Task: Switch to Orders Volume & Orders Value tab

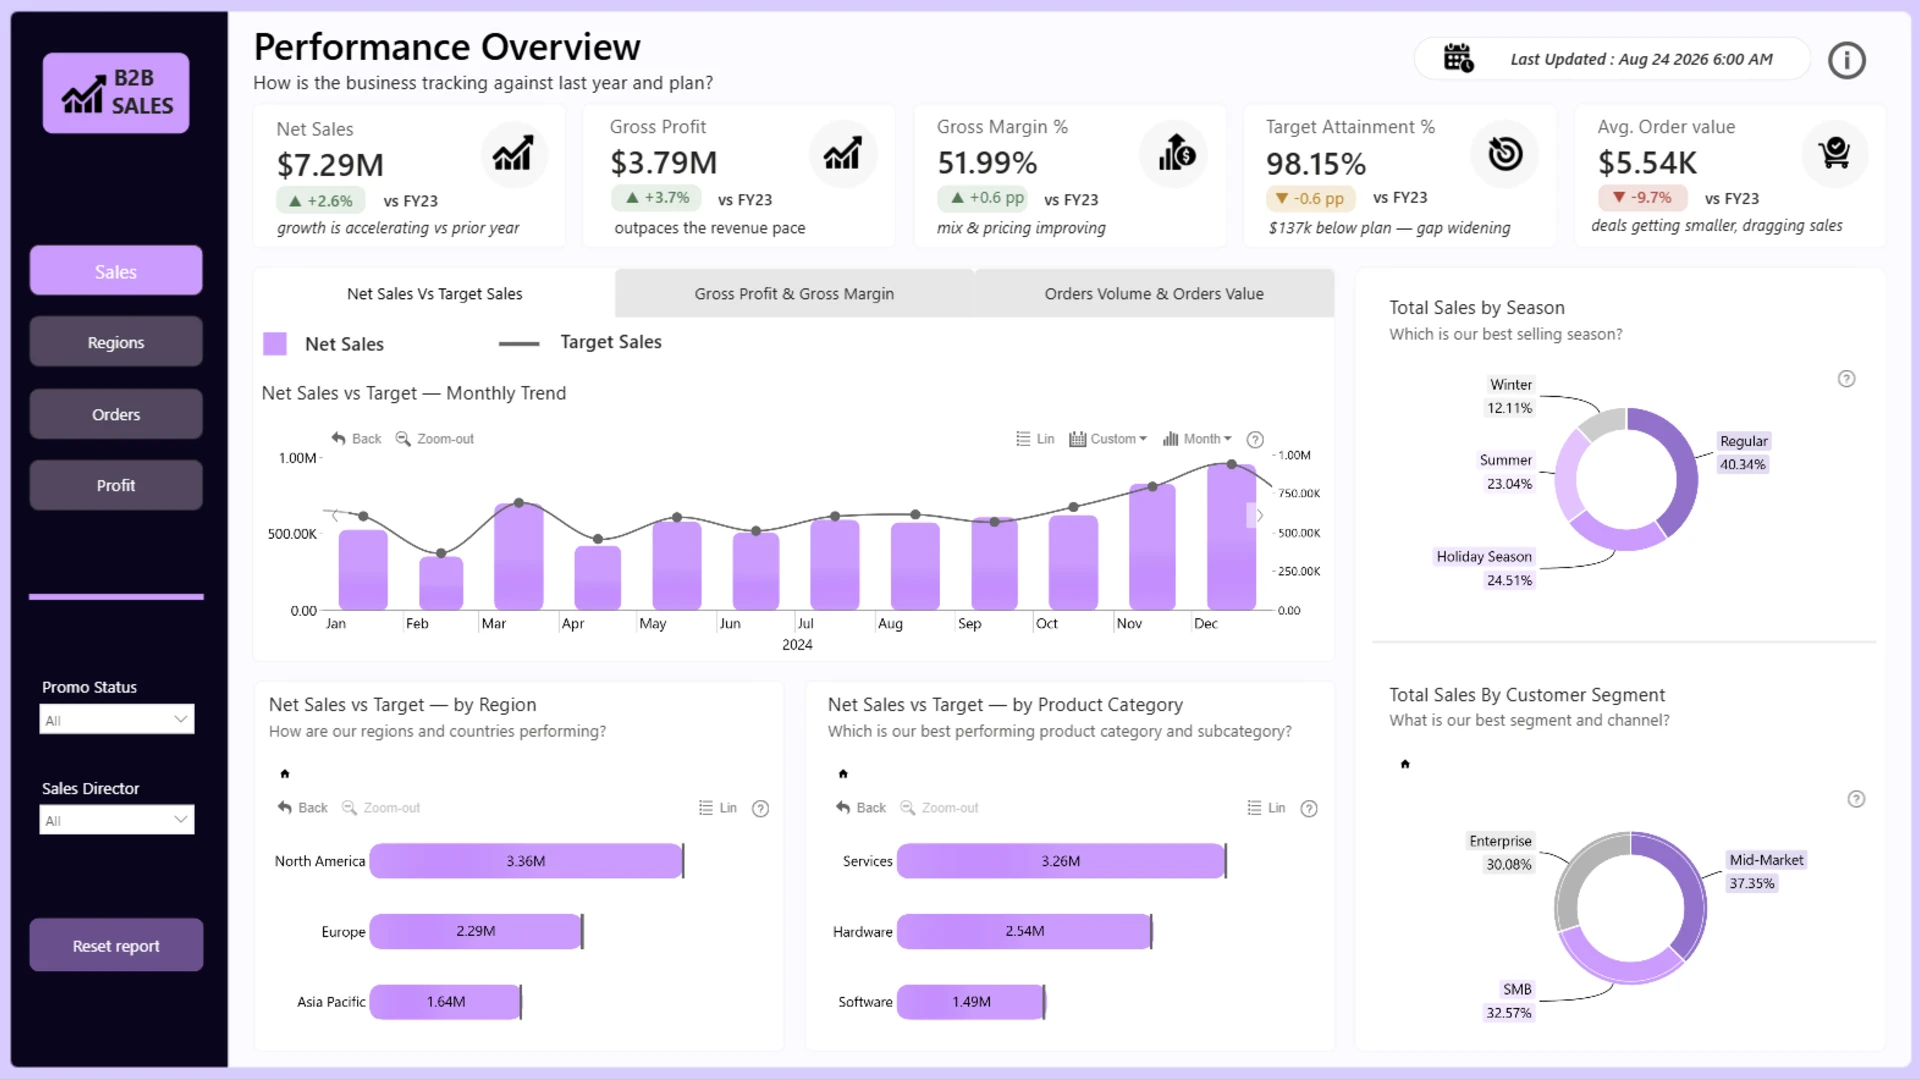Action: [1154, 294]
